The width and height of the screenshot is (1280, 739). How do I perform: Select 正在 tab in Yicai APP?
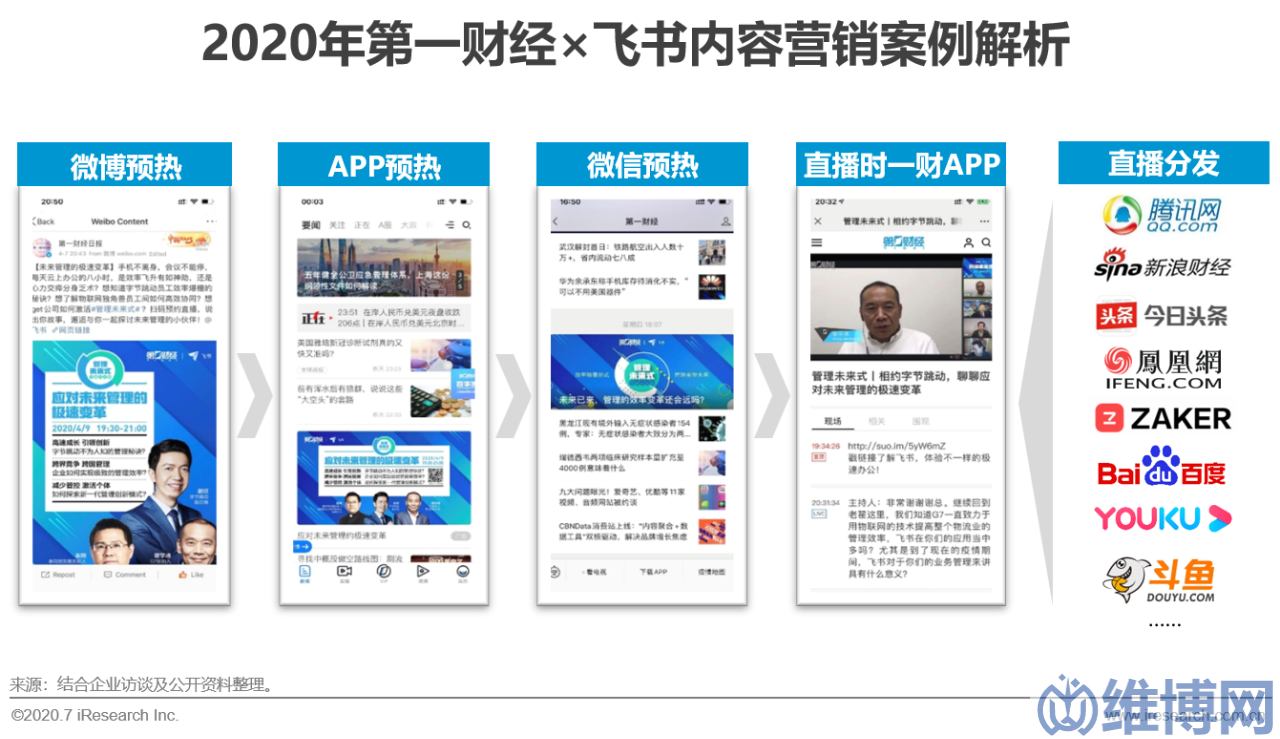click(362, 226)
